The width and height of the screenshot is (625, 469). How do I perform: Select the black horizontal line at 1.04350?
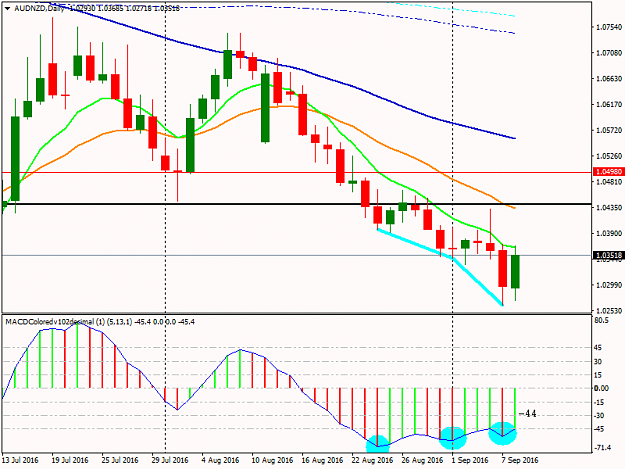click(297, 204)
